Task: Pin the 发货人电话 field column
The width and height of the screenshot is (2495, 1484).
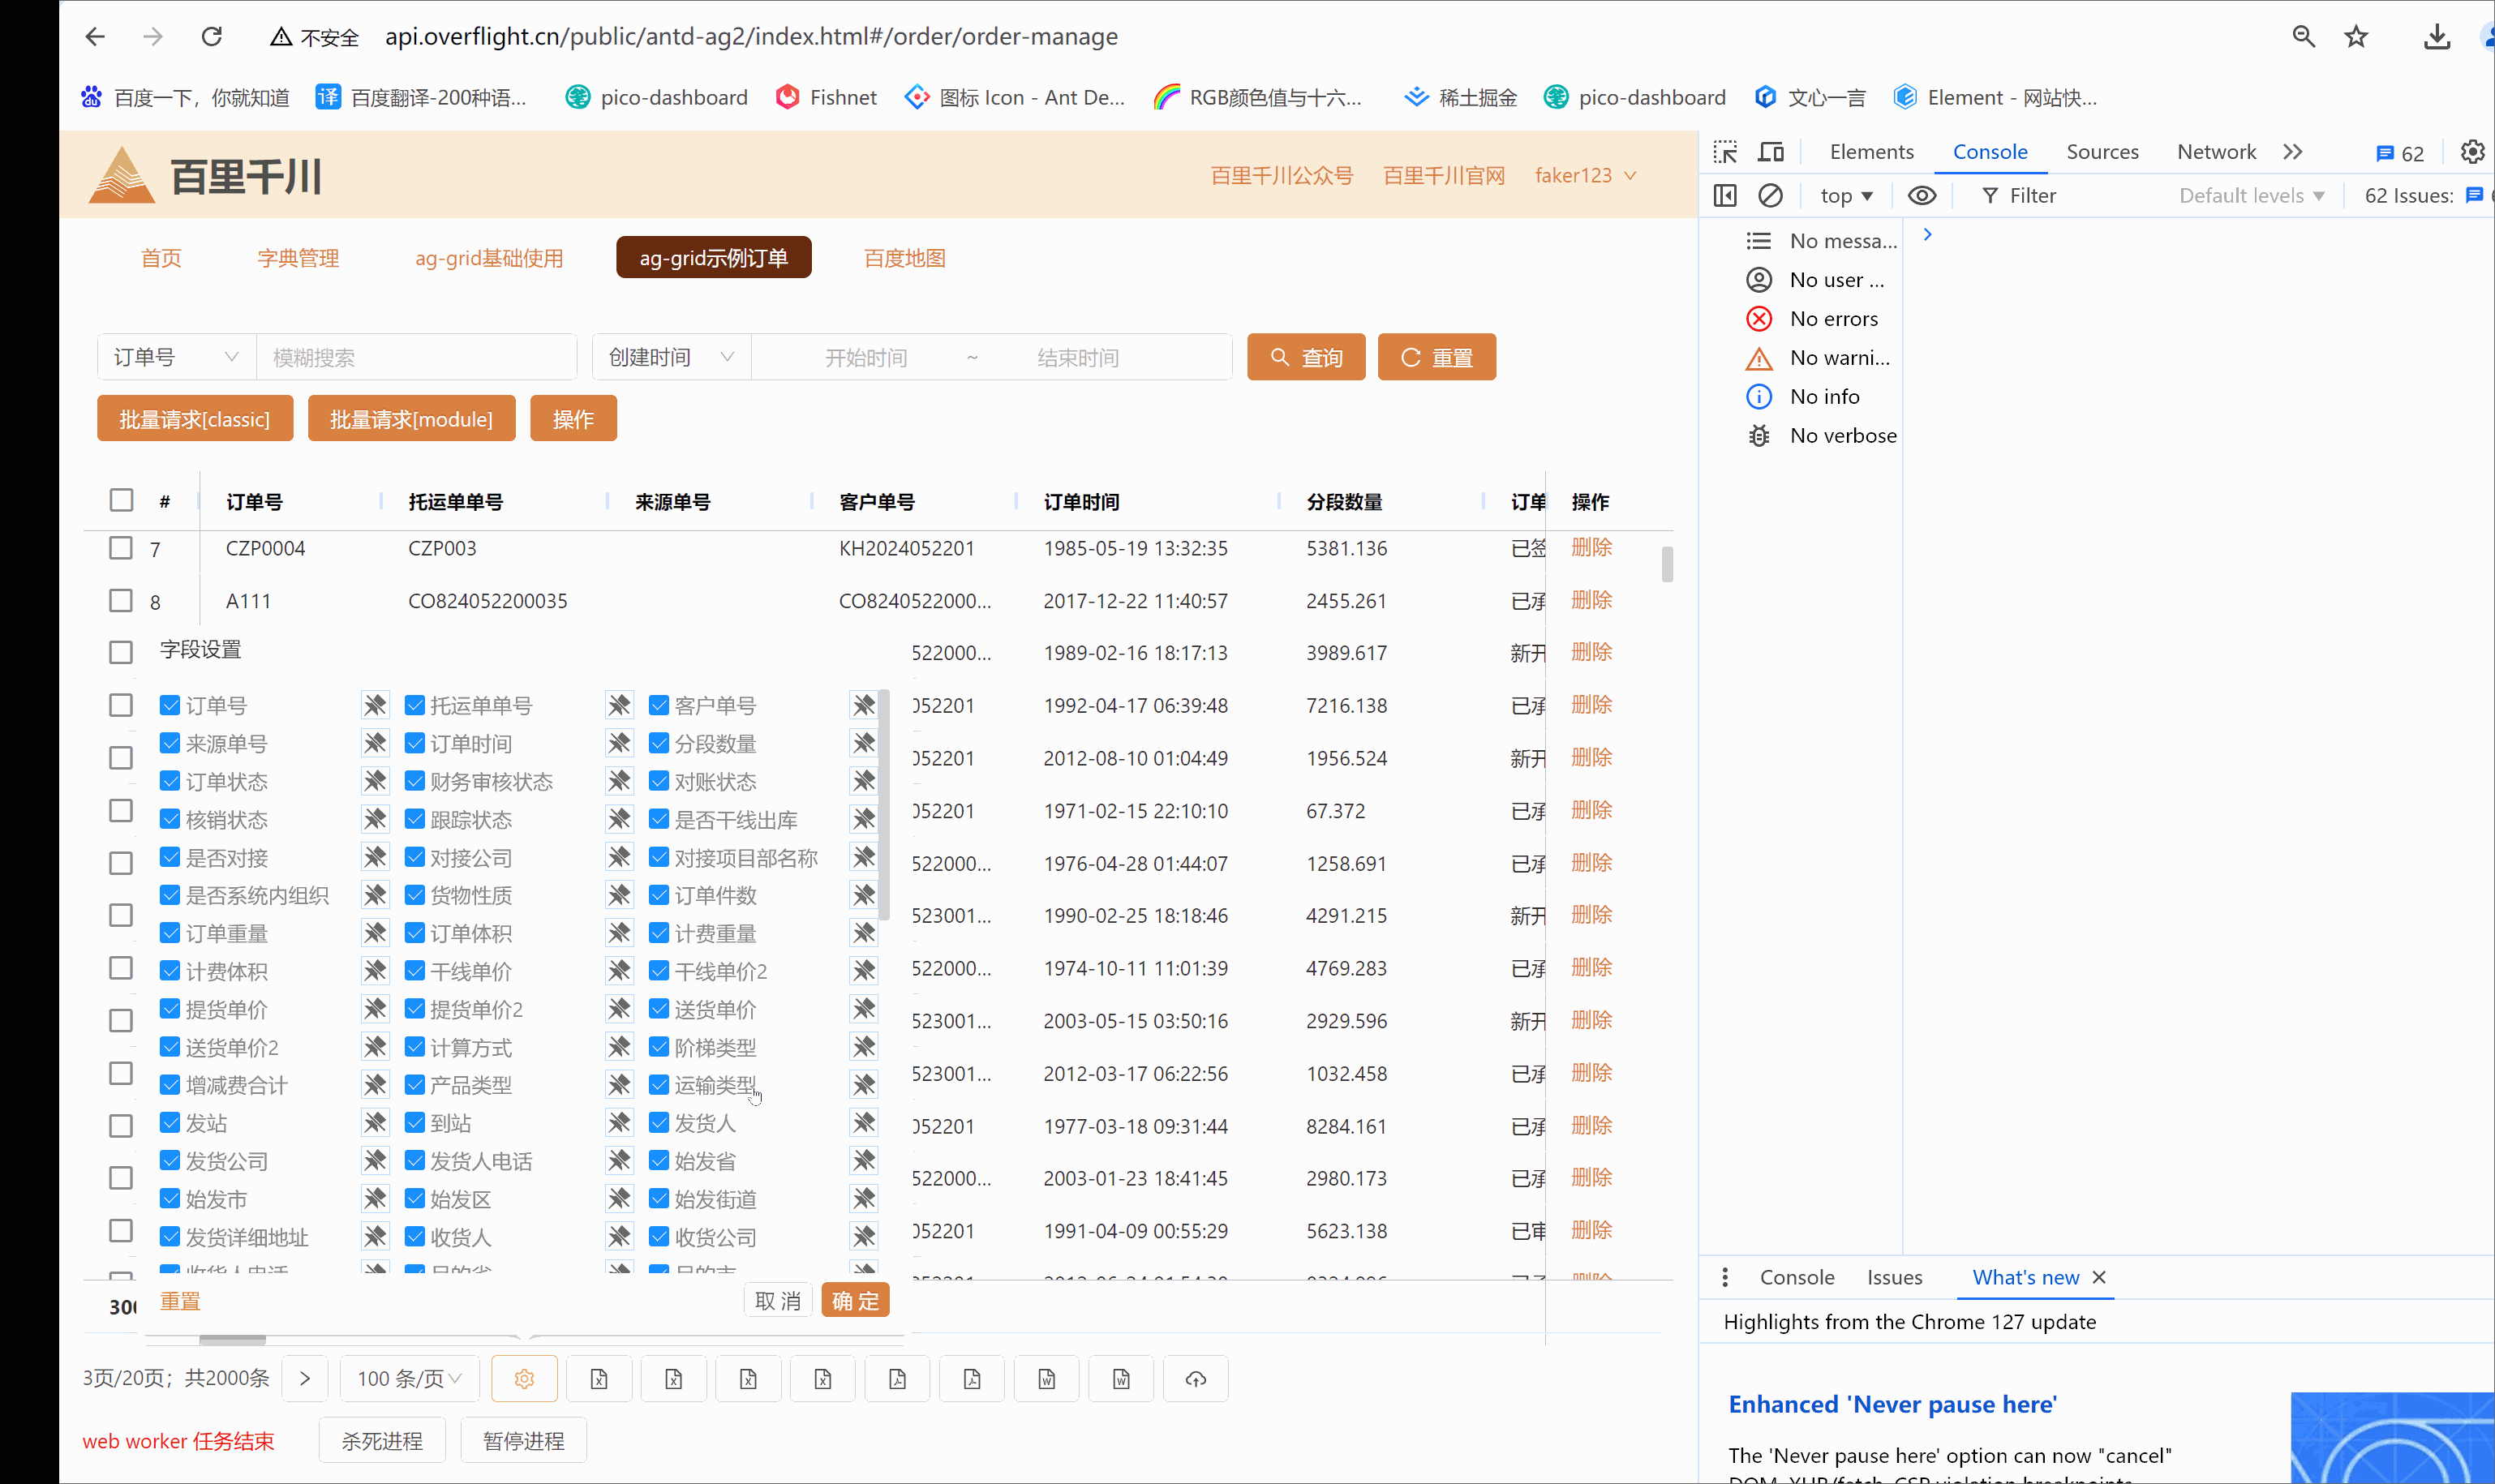Action: tap(619, 1161)
